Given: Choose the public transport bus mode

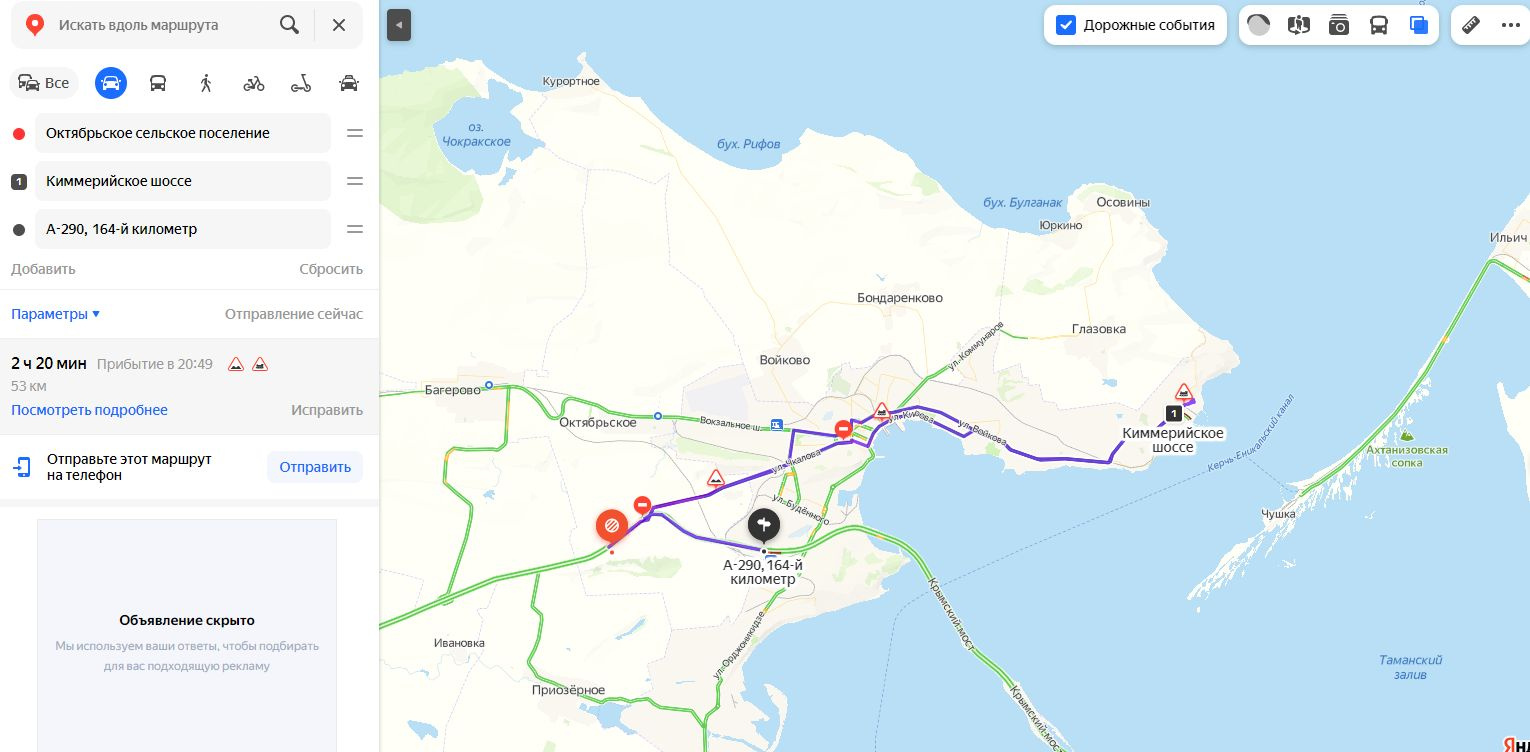Looking at the screenshot, I should [158, 83].
